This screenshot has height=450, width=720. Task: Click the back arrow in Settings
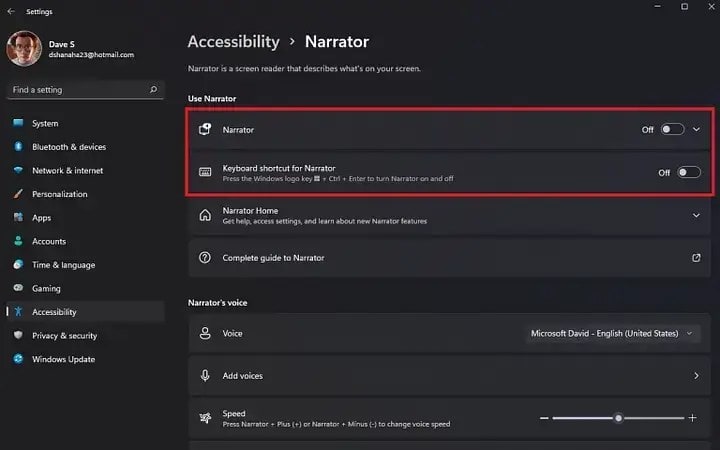tap(11, 11)
